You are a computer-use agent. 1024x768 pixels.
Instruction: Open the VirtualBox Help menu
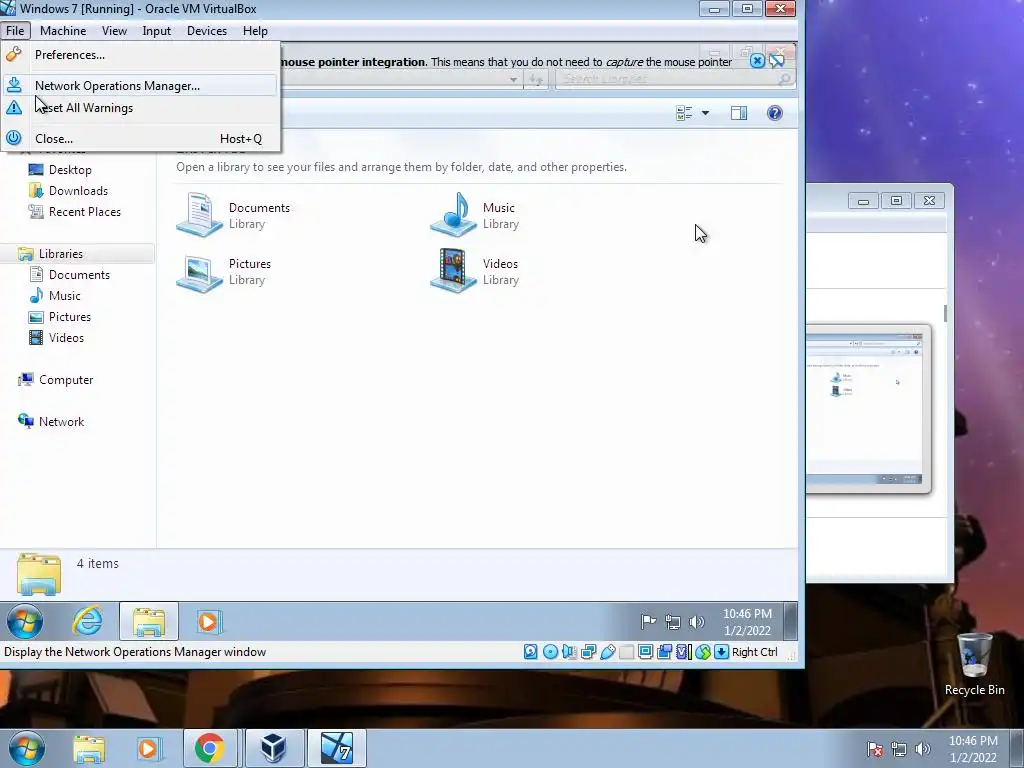[255, 31]
